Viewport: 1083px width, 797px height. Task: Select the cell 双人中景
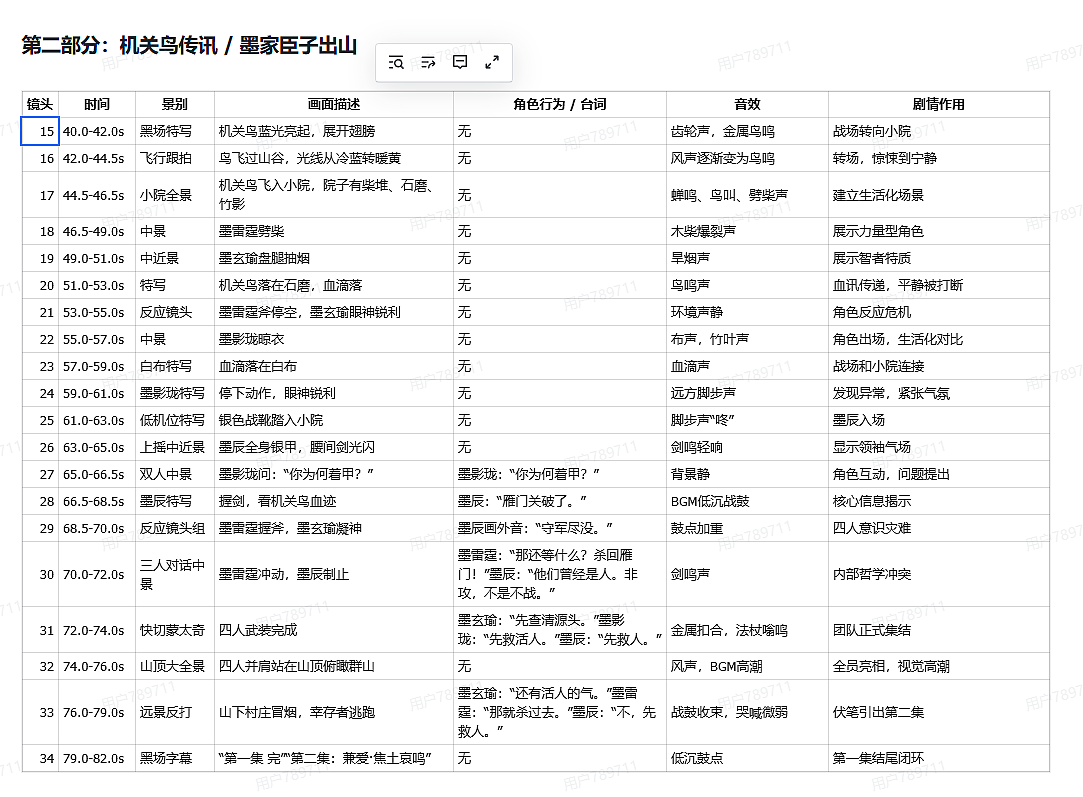(175, 474)
